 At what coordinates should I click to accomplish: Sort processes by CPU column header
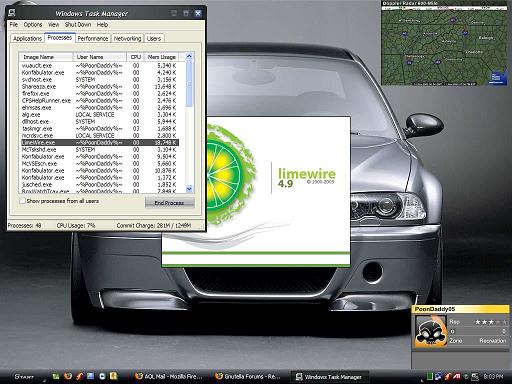(135, 57)
